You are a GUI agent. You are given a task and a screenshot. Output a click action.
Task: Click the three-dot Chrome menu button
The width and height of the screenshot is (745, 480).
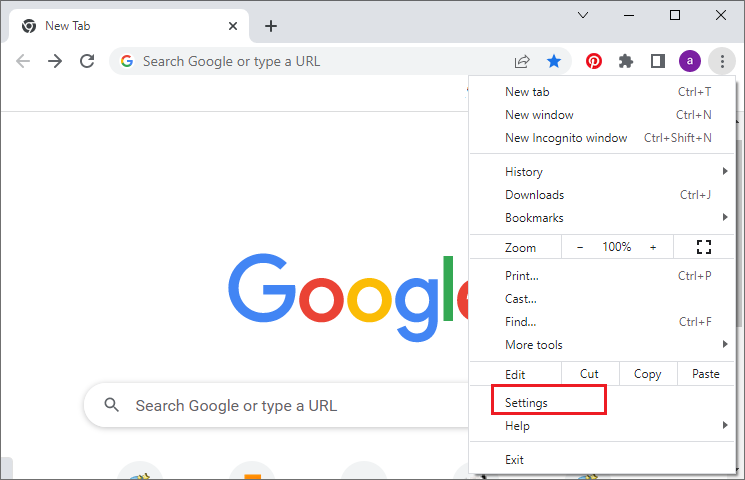pyautogui.click(x=722, y=61)
